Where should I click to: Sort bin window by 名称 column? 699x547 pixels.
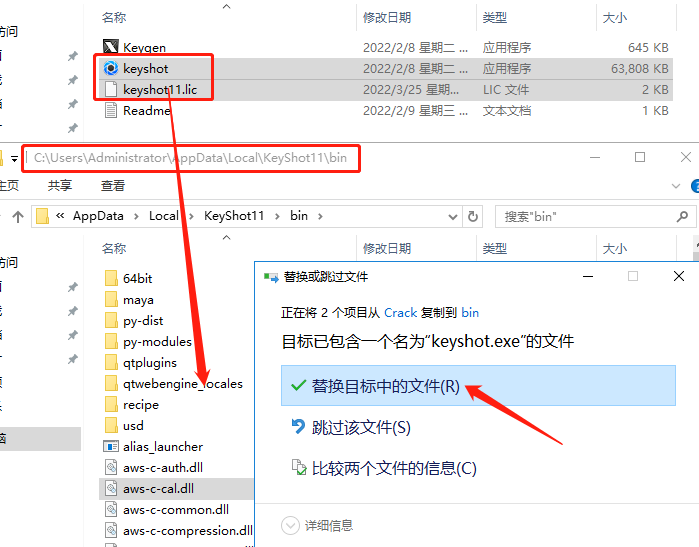point(114,248)
